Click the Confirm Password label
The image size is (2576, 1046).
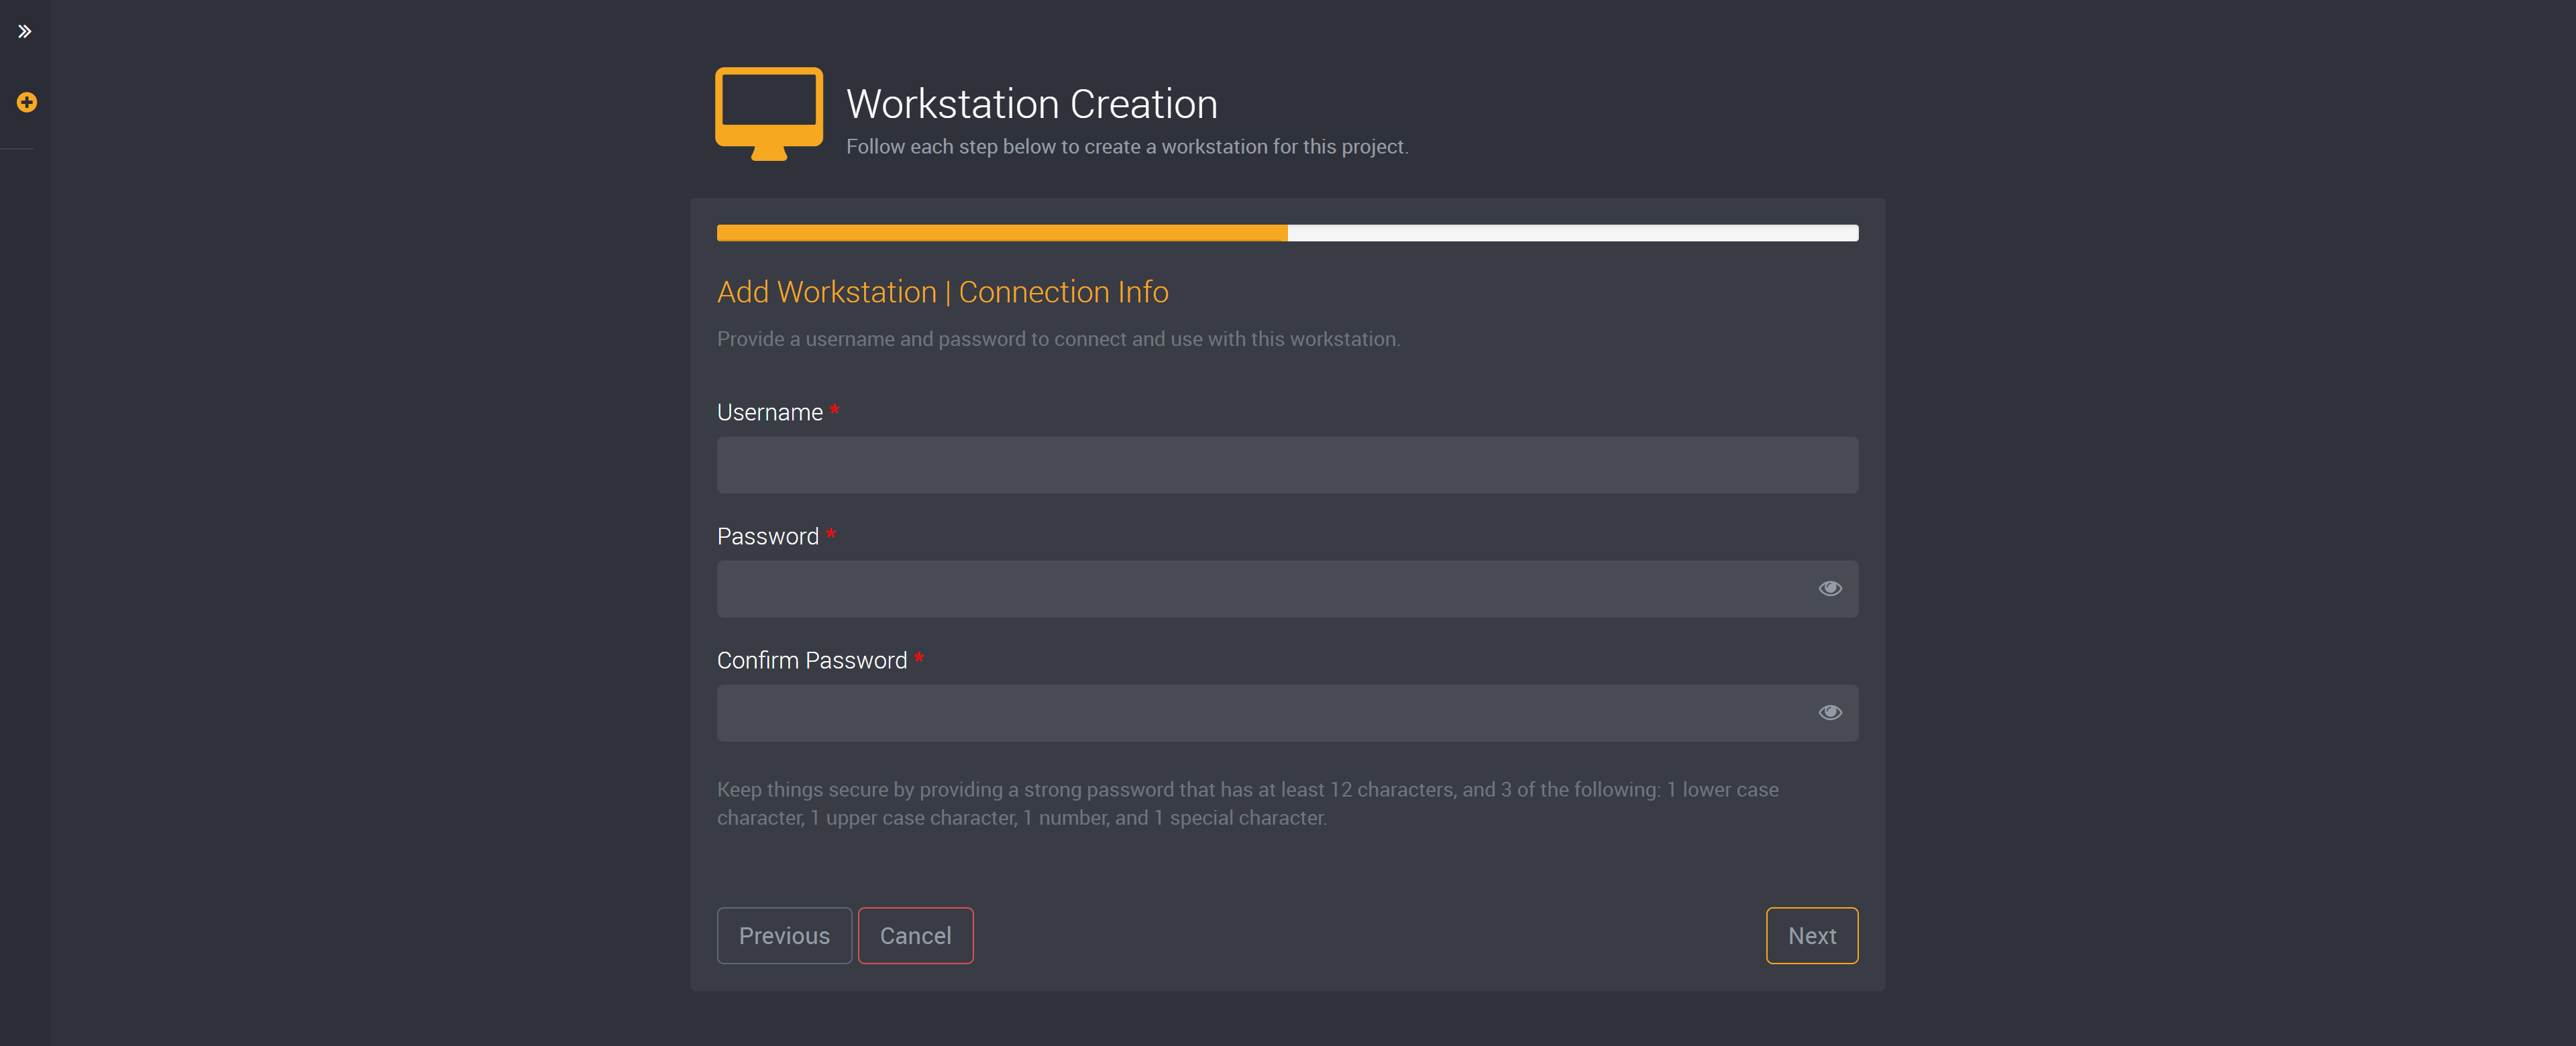(x=811, y=660)
